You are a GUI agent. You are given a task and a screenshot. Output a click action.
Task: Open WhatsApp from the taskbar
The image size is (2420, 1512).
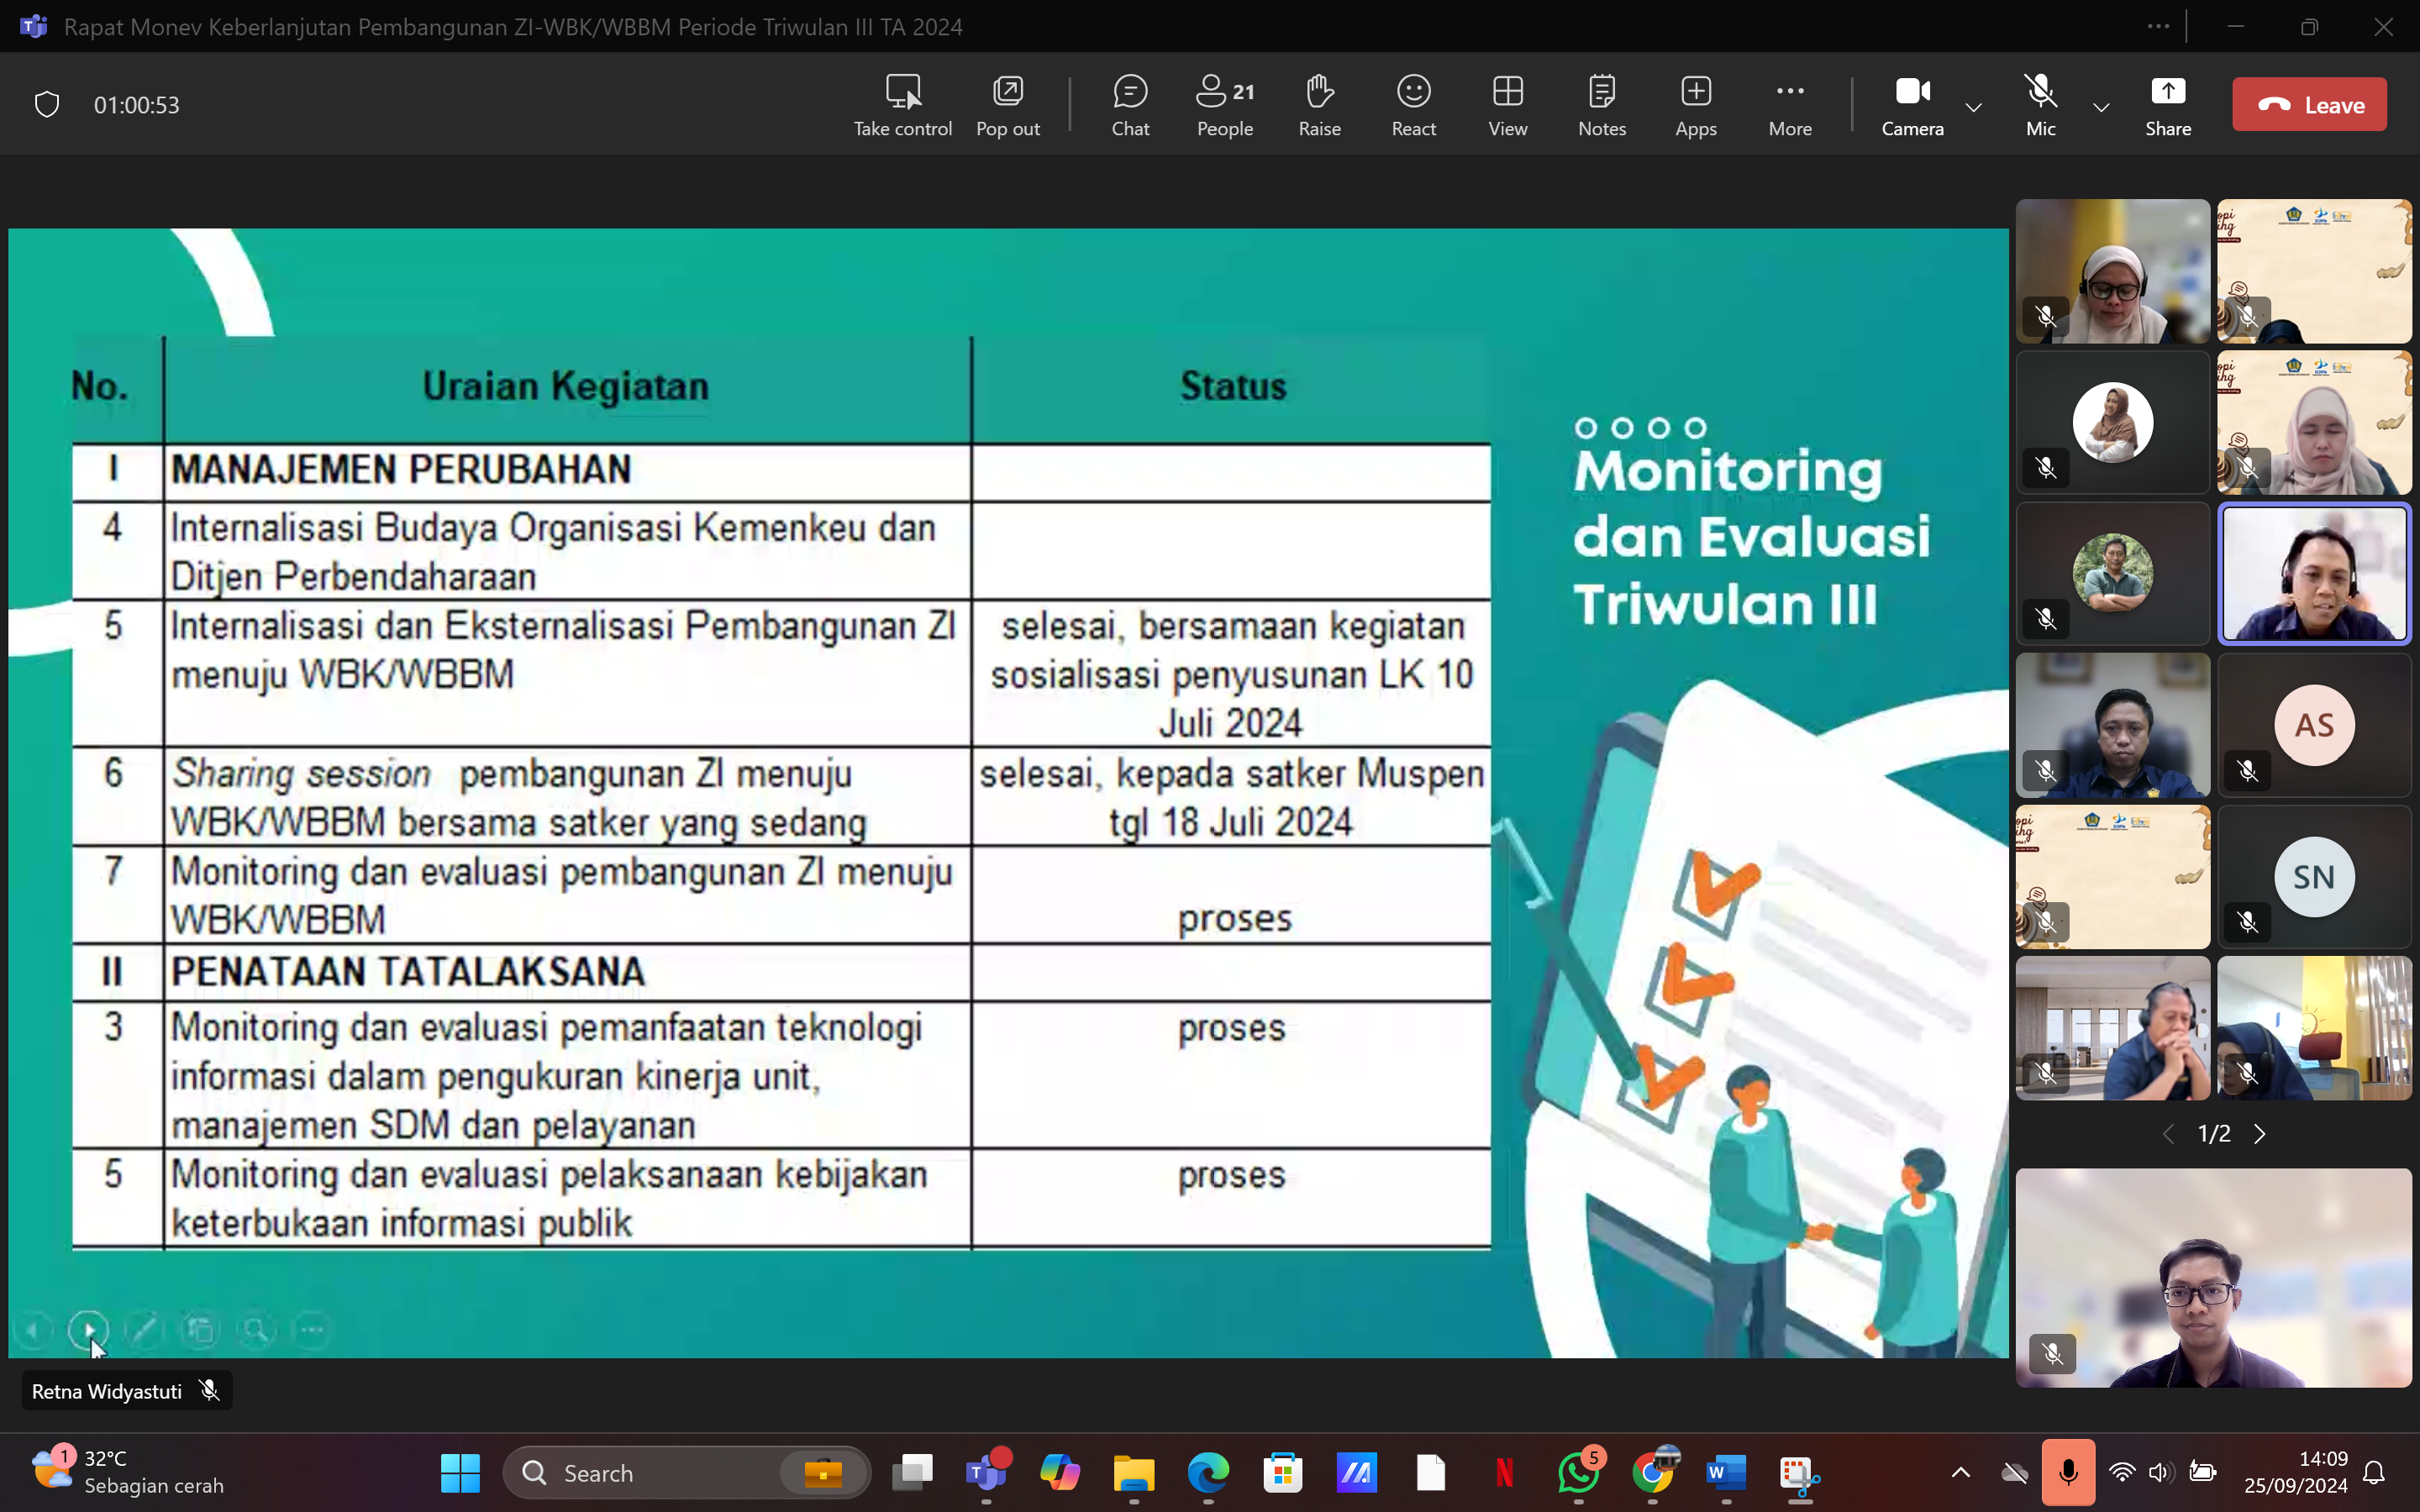(x=1578, y=1473)
